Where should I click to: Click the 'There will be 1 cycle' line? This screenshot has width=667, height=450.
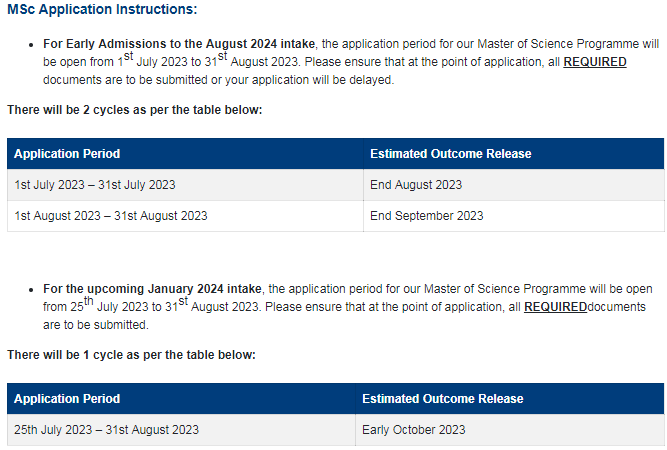click(x=131, y=354)
